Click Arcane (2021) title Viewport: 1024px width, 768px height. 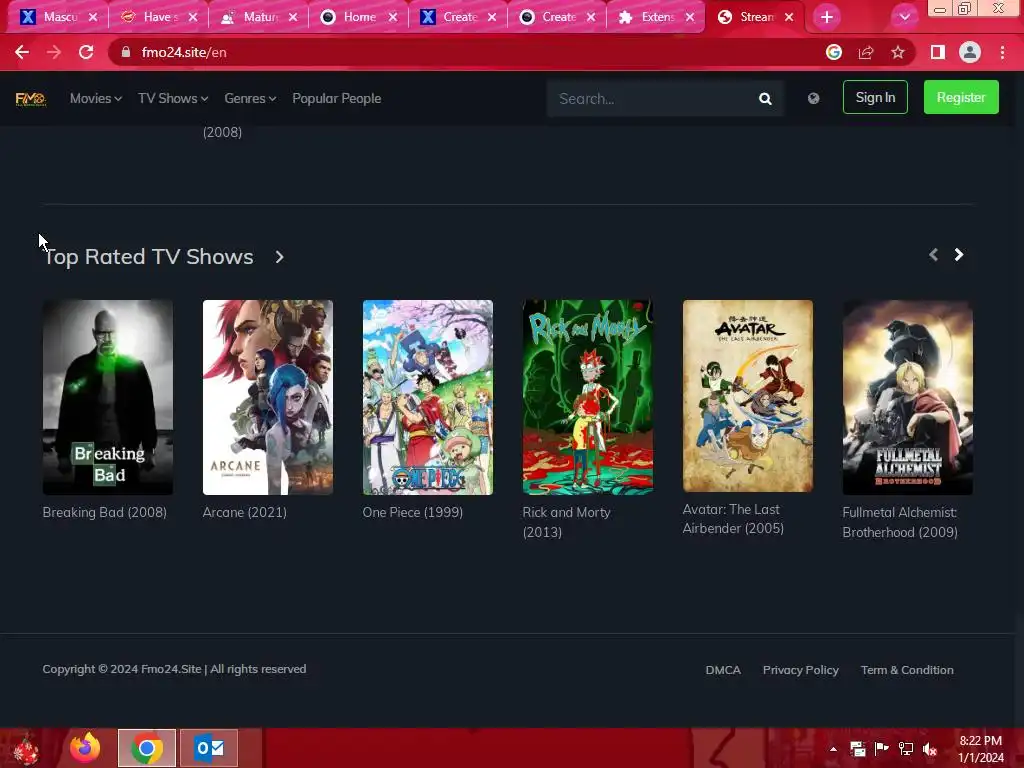245,513
